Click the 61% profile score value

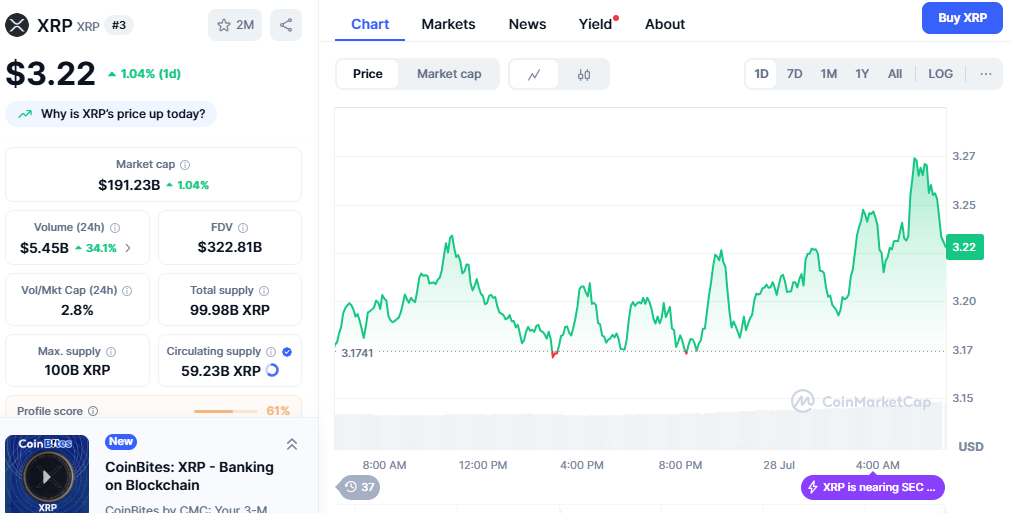click(278, 411)
